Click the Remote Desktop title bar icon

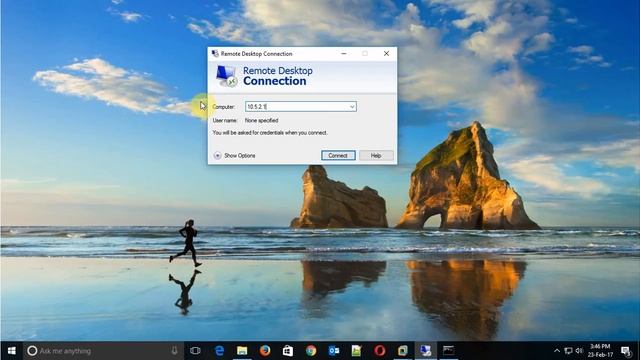(215, 53)
